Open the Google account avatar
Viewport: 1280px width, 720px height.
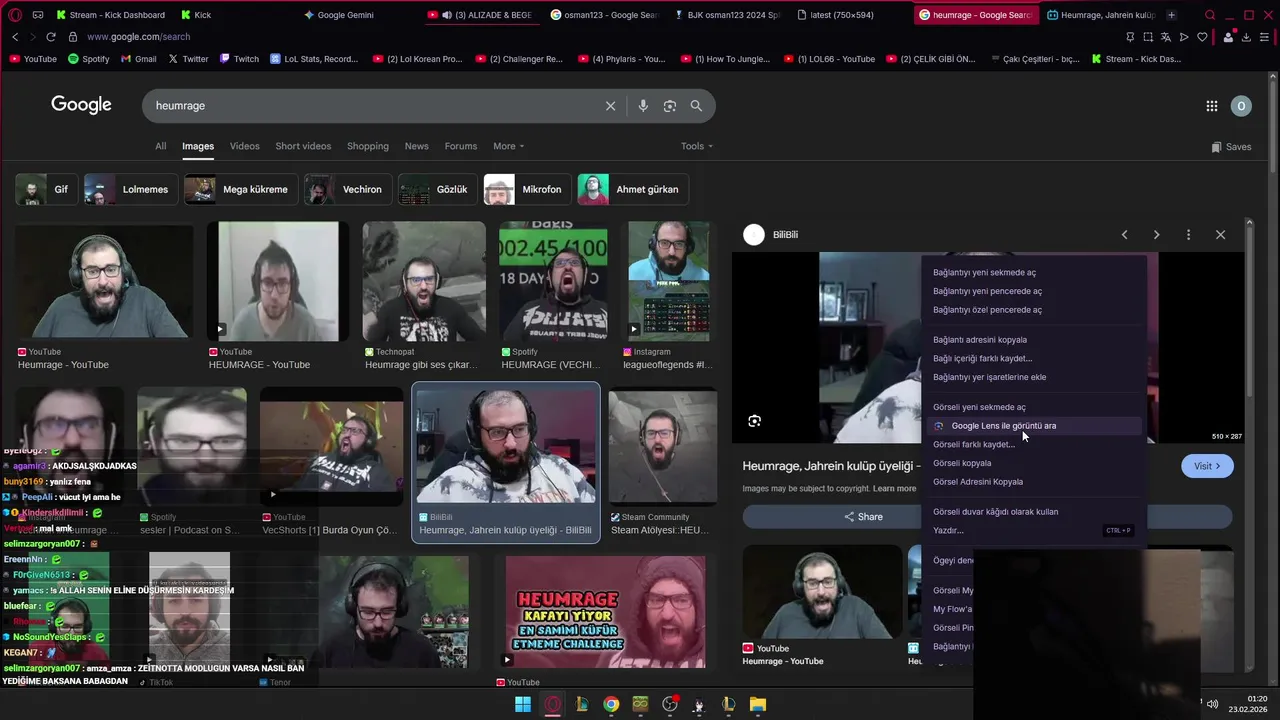click(1241, 106)
